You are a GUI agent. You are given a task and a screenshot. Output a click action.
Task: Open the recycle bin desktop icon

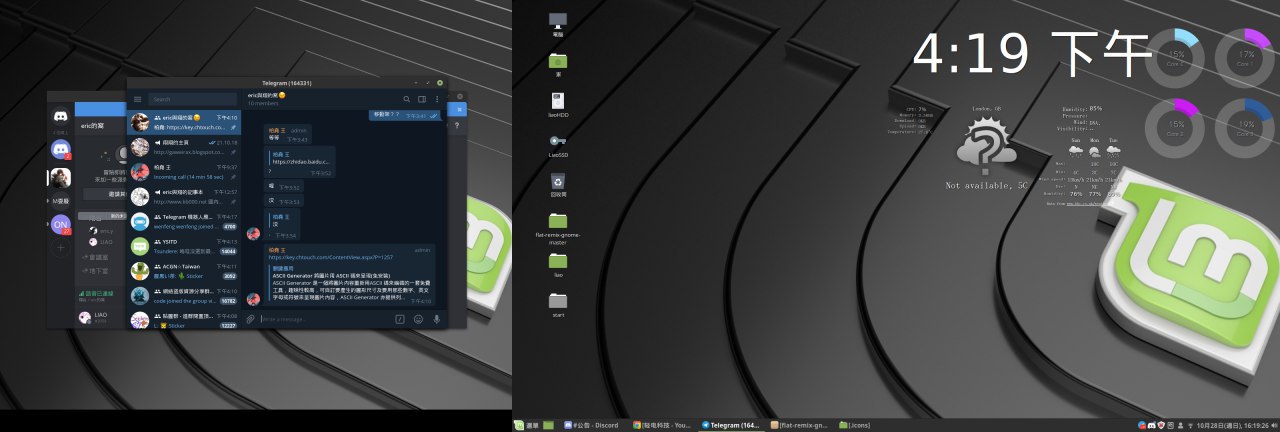558,184
